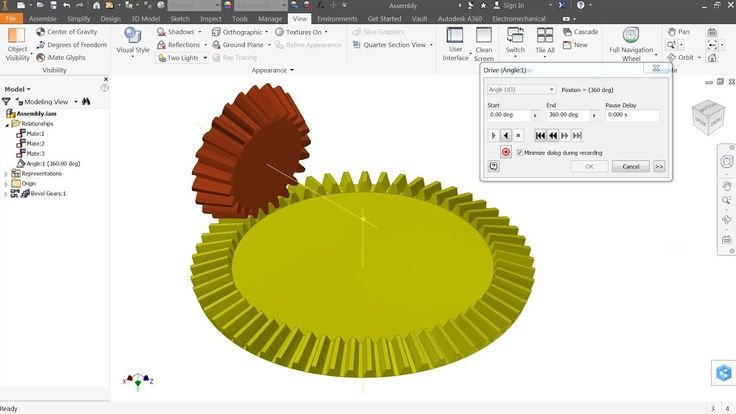This screenshot has height=414, width=736.
Task: Click the binoculars find icon in Model browser
Action: (x=87, y=101)
